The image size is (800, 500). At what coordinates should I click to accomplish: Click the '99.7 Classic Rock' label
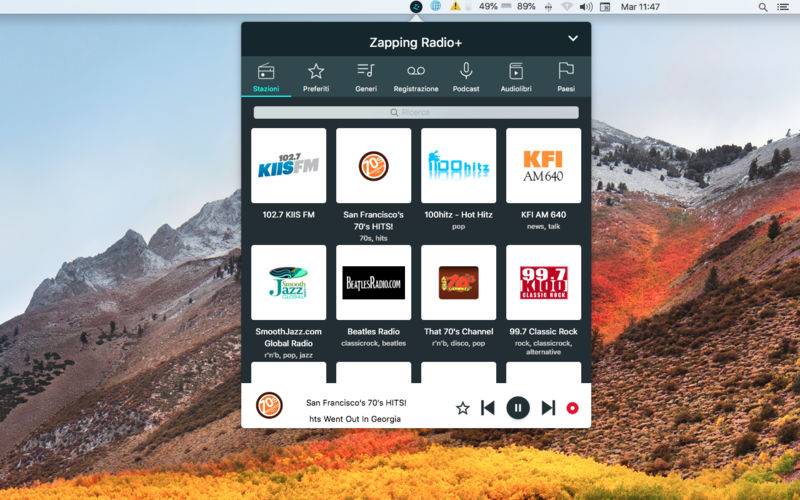(543, 332)
